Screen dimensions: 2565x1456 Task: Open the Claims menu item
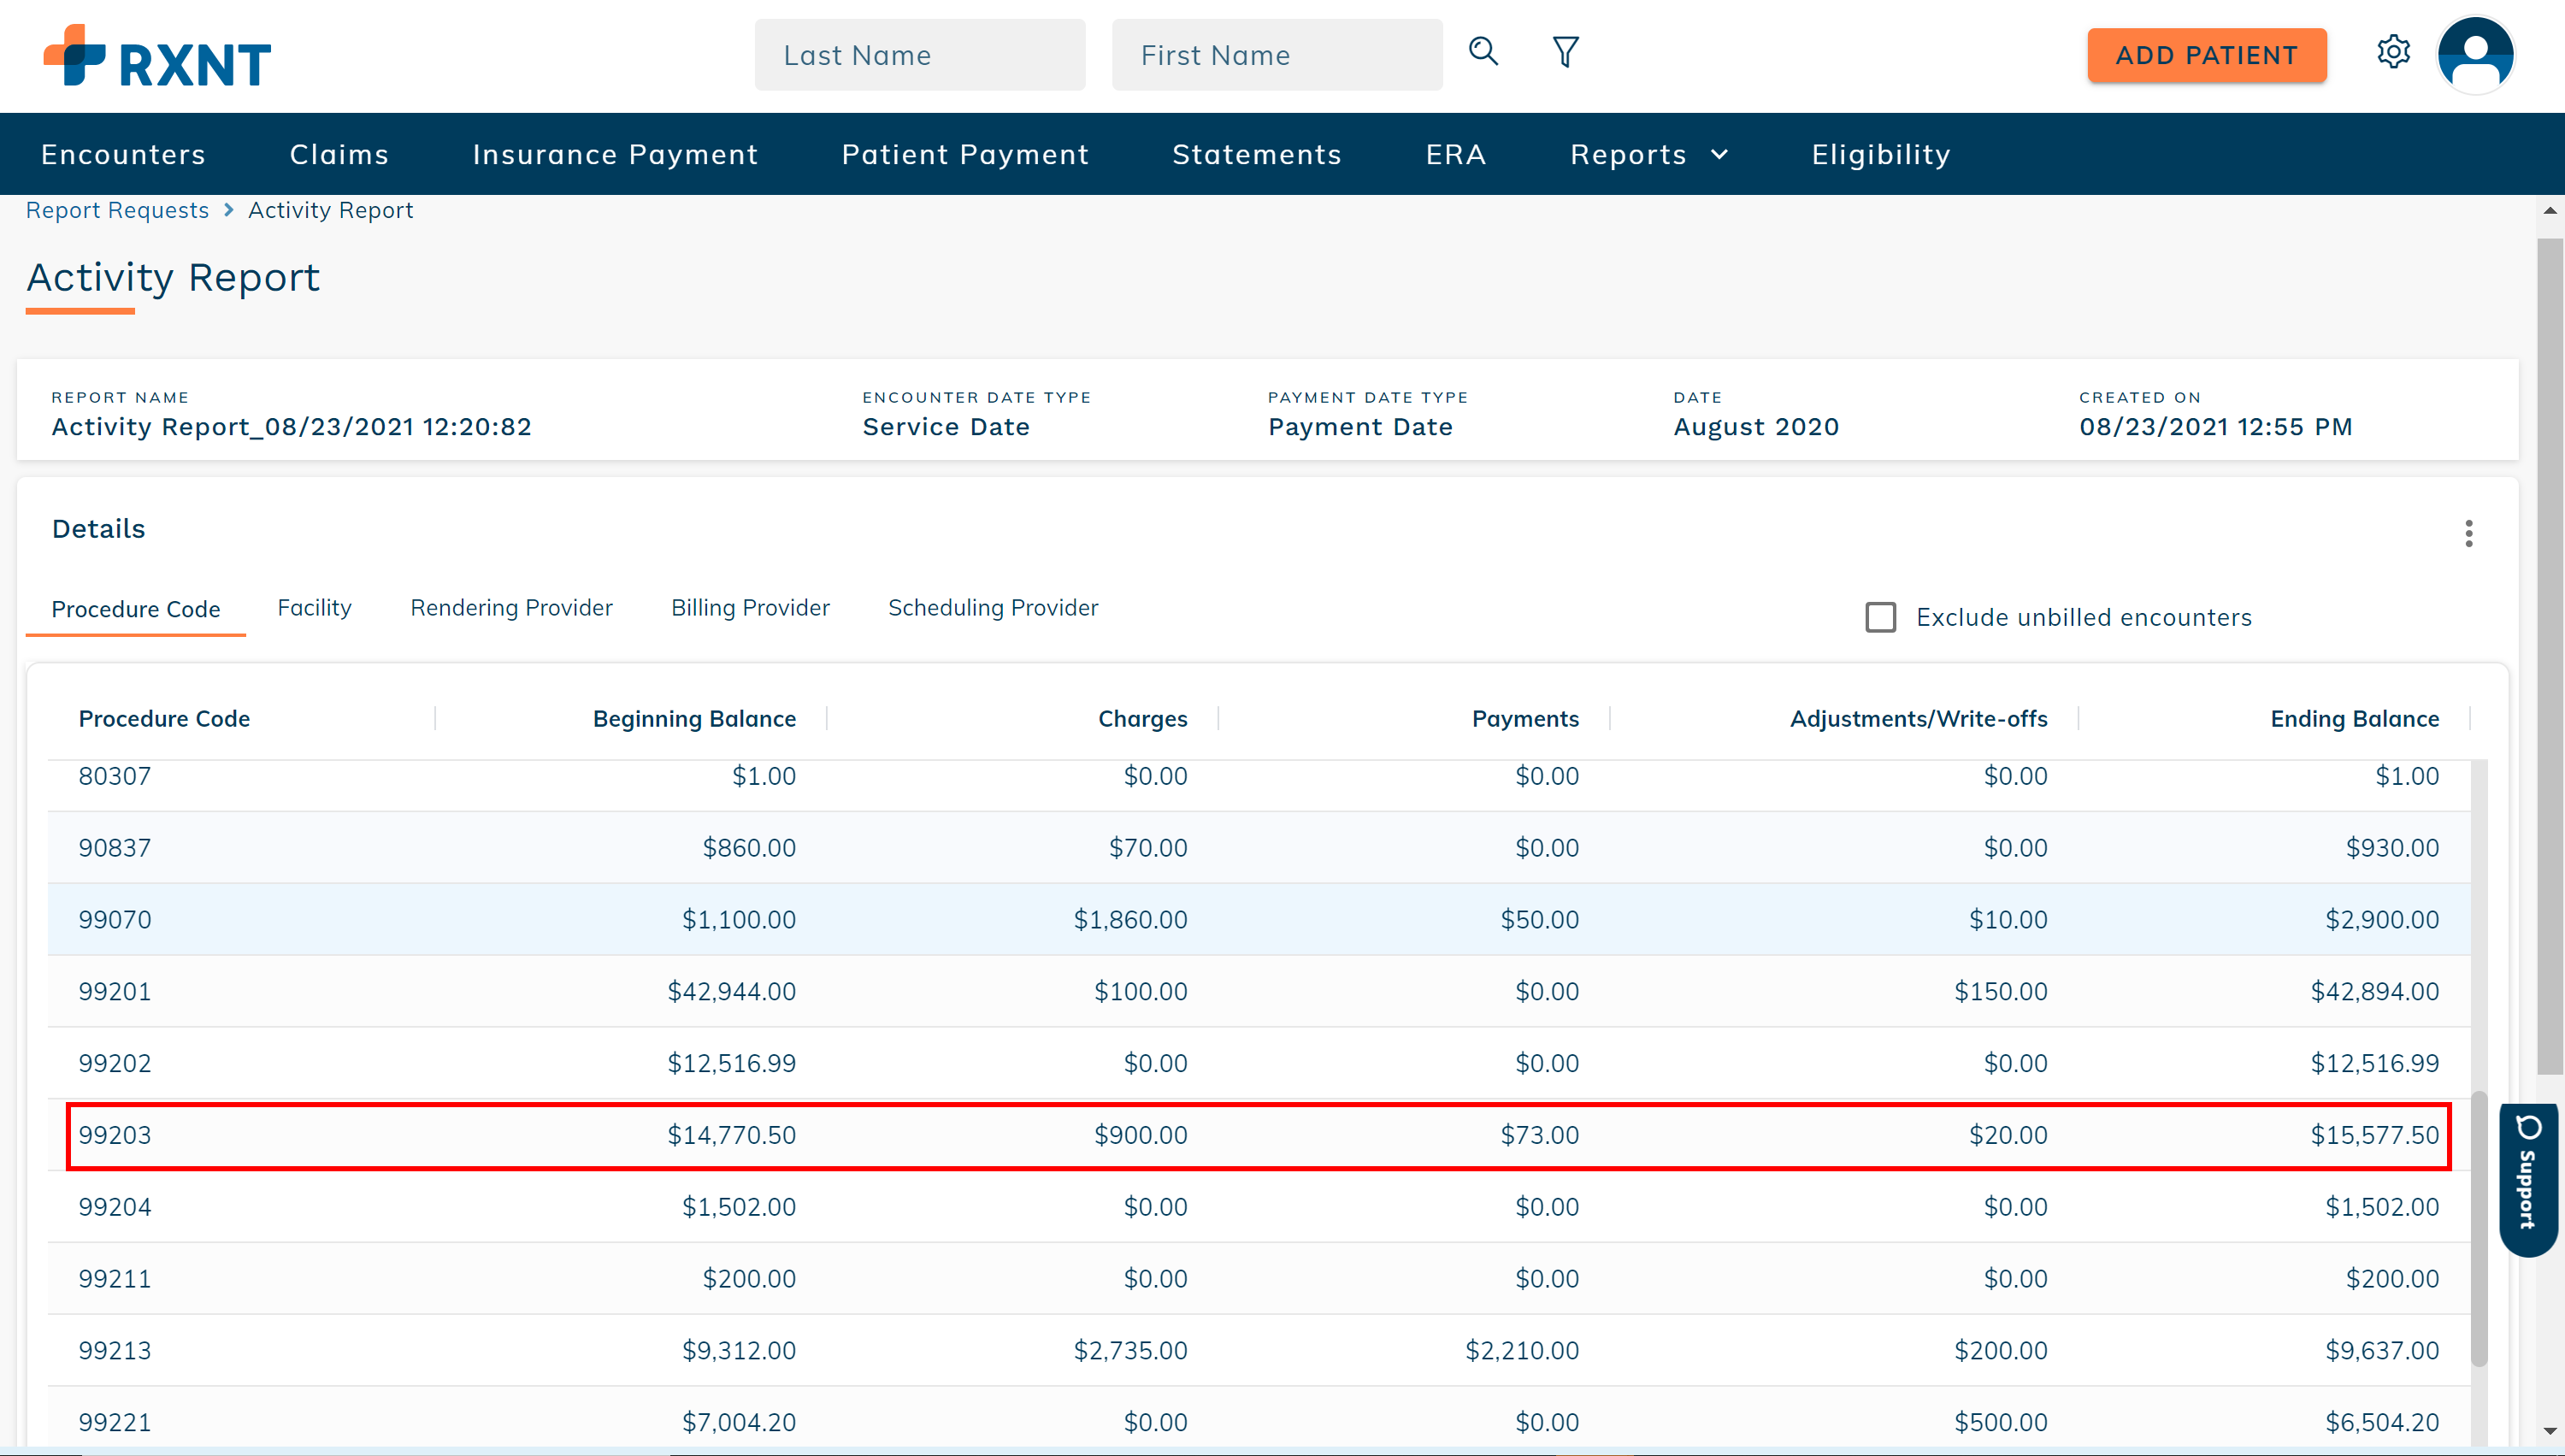point(339,154)
